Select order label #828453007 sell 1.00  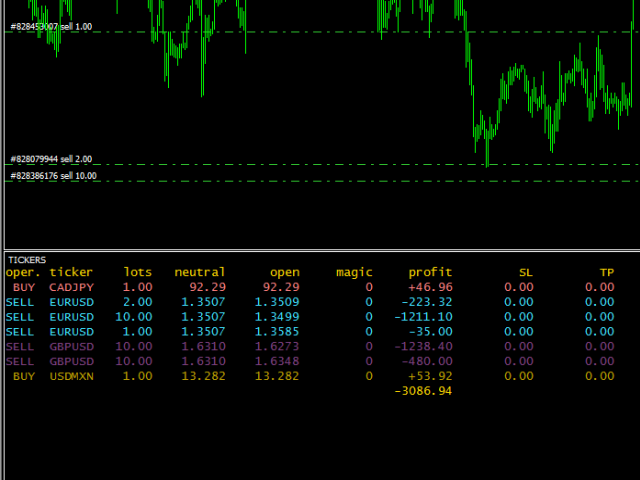pos(51,27)
